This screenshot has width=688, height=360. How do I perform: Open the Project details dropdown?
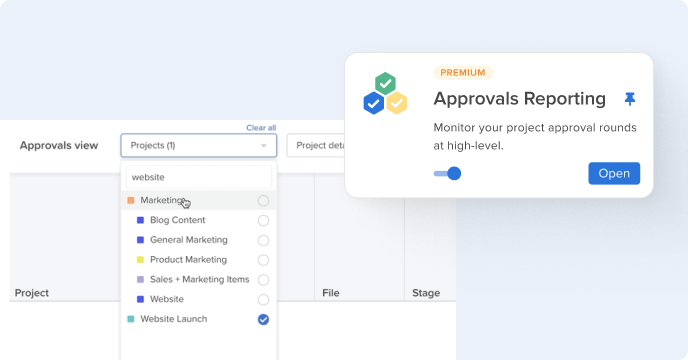tap(316, 146)
